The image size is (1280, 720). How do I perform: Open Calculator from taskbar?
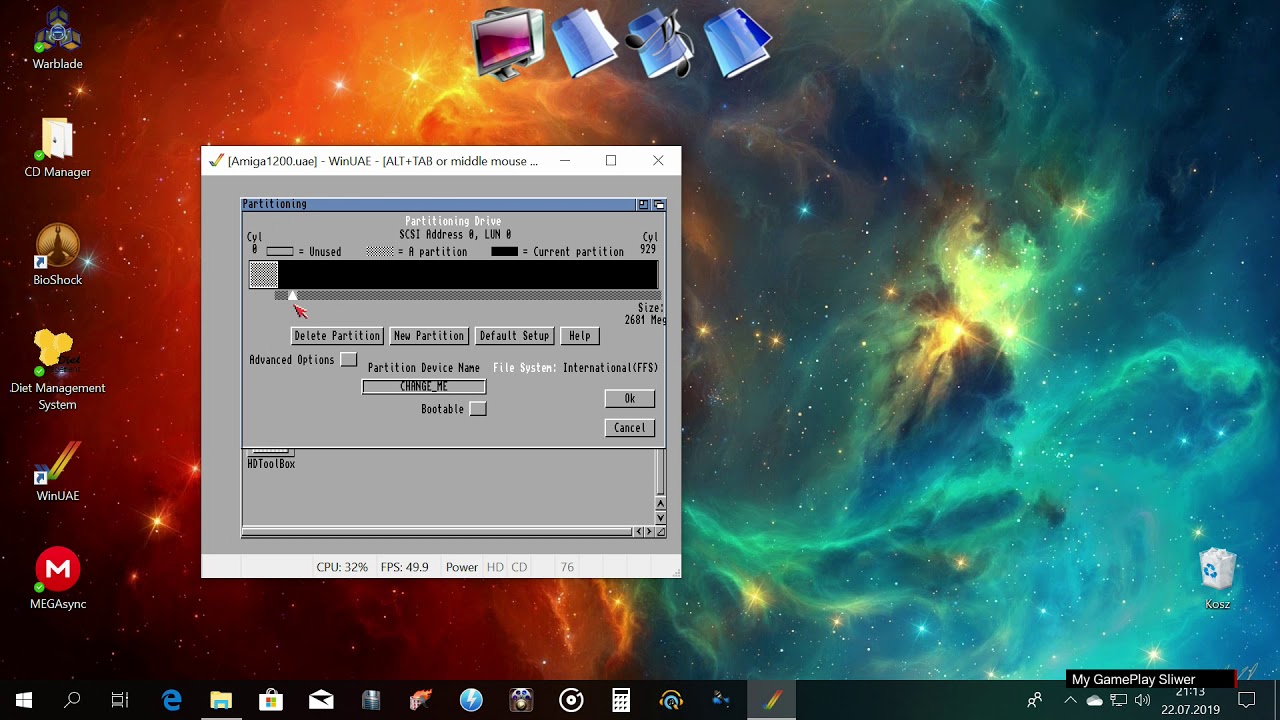tap(621, 700)
